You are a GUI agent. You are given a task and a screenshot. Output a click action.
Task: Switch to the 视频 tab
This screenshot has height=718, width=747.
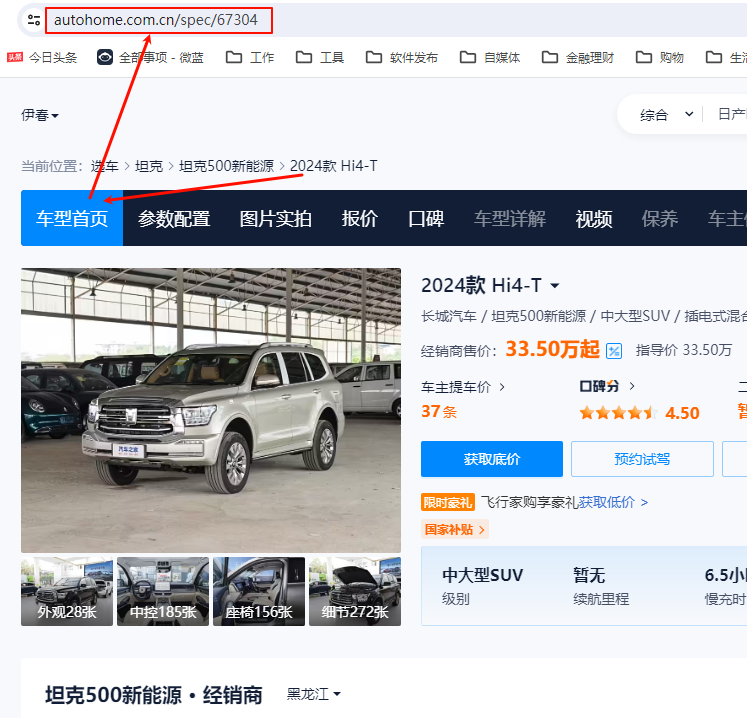coord(594,219)
